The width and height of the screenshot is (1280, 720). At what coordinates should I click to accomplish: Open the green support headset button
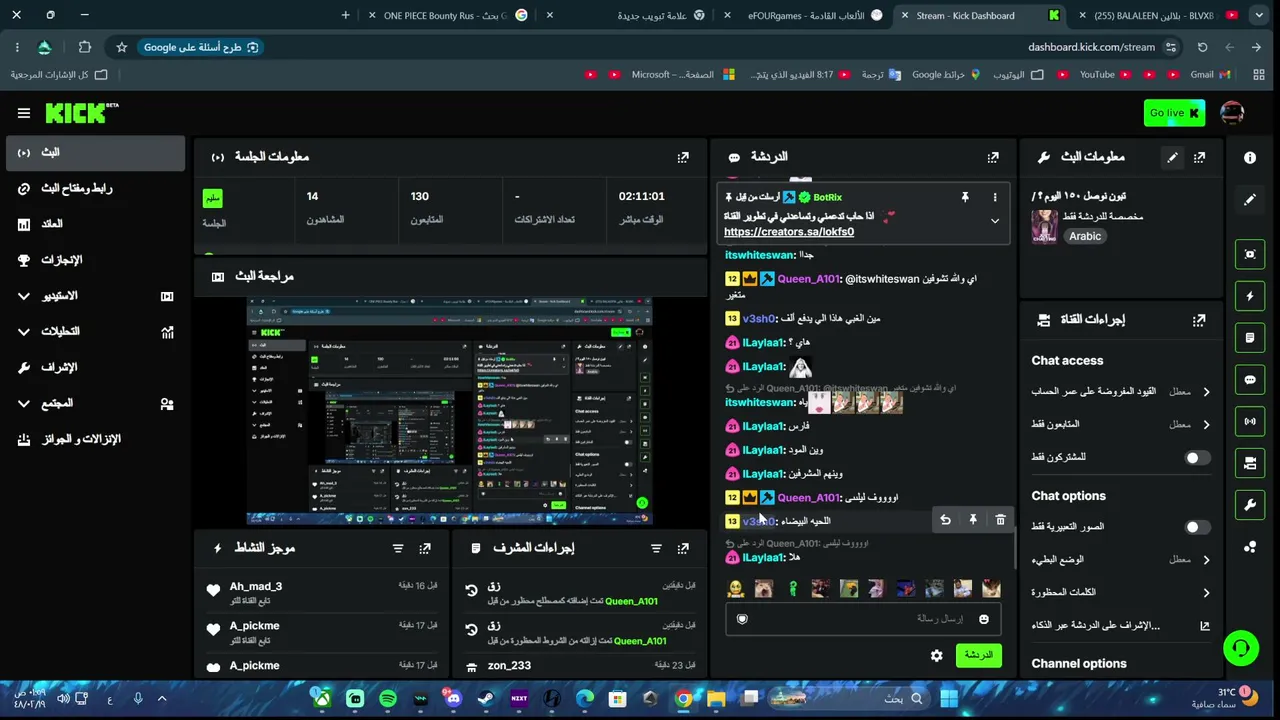pyautogui.click(x=1241, y=648)
